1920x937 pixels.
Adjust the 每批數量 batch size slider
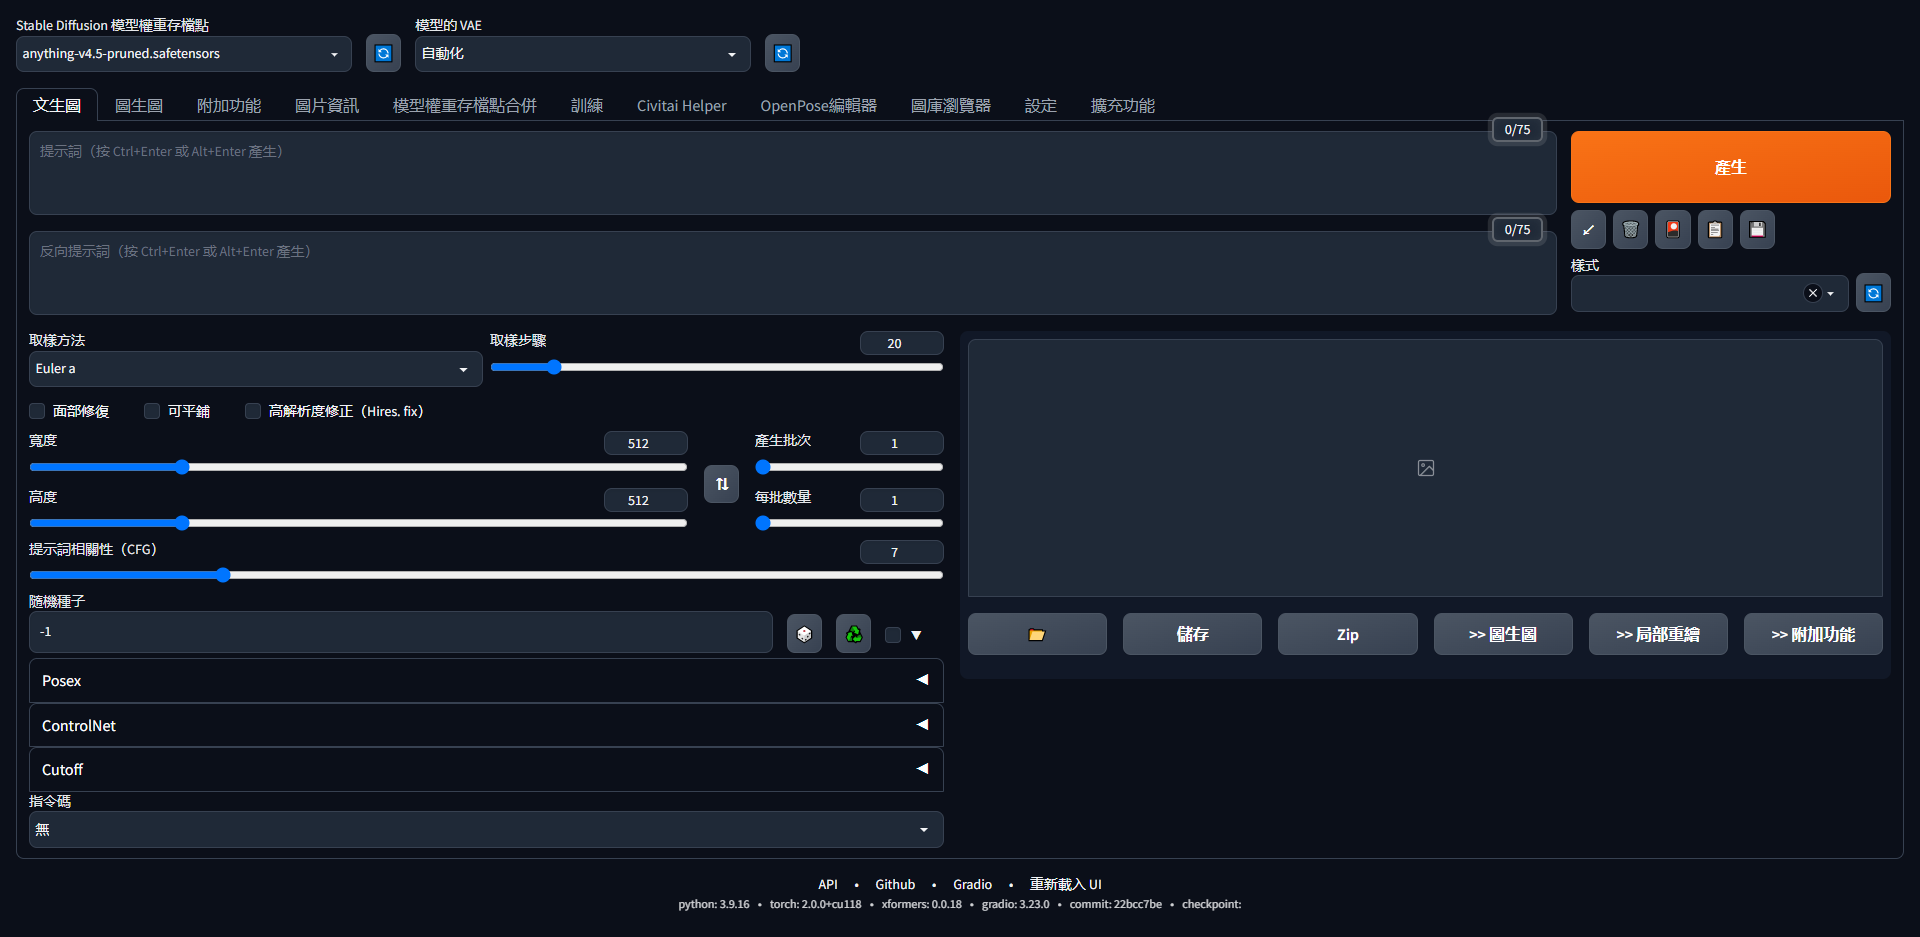[x=849, y=523]
